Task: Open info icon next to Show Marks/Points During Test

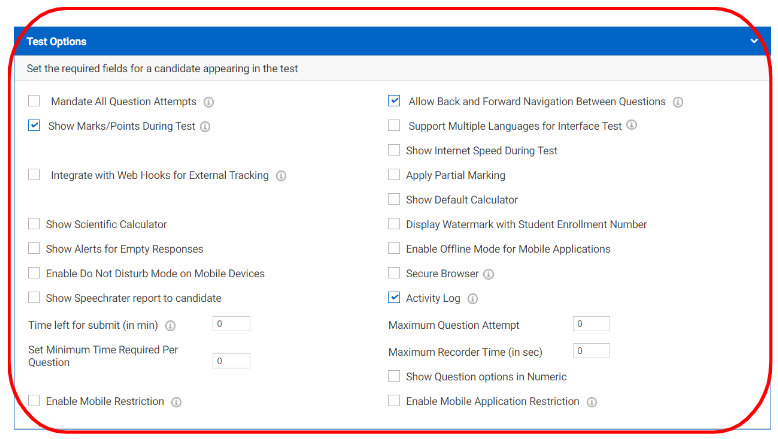Action: [x=205, y=127]
